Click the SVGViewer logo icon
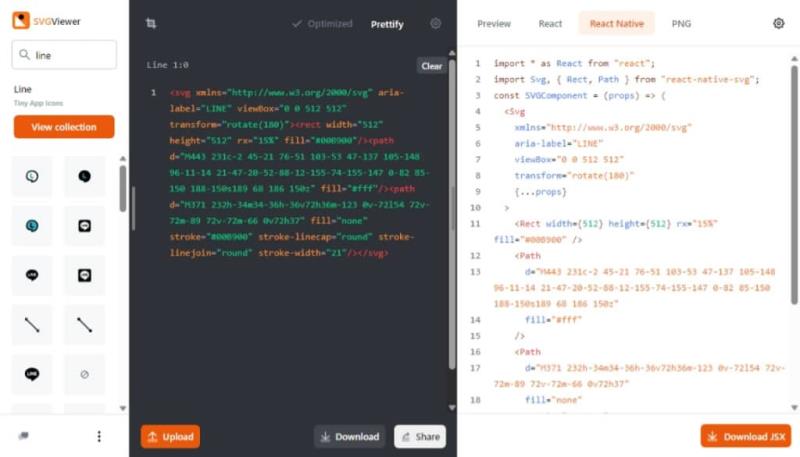 21,21
